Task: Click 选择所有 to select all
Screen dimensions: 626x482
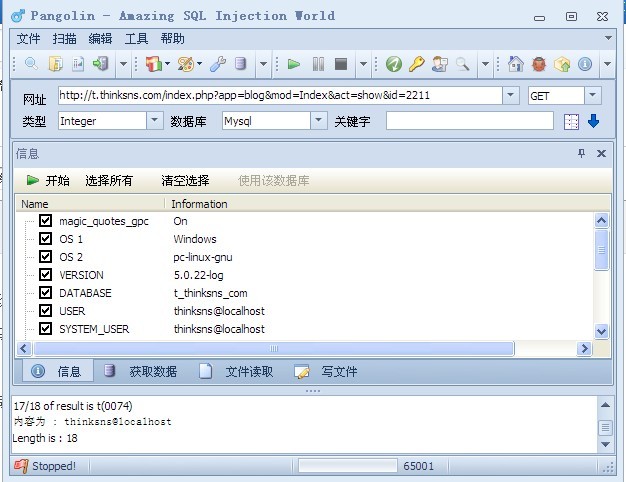Action: pos(109,181)
